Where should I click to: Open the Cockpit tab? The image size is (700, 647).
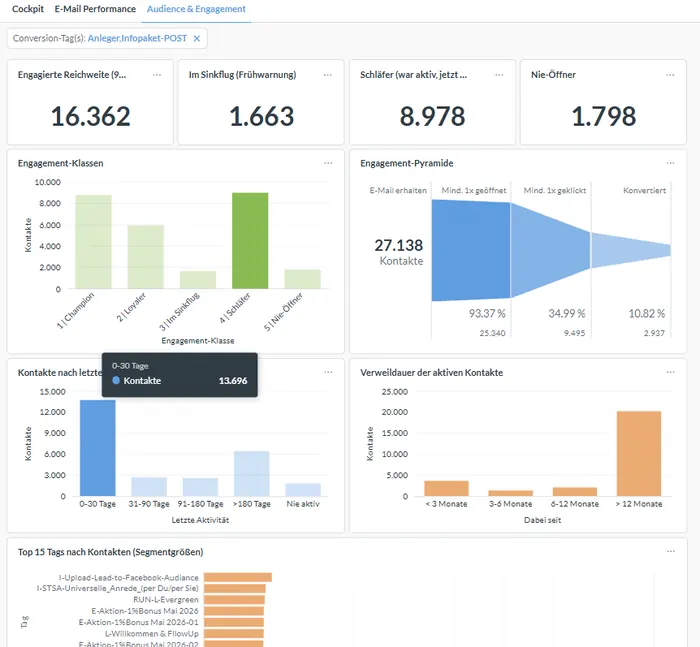click(28, 9)
